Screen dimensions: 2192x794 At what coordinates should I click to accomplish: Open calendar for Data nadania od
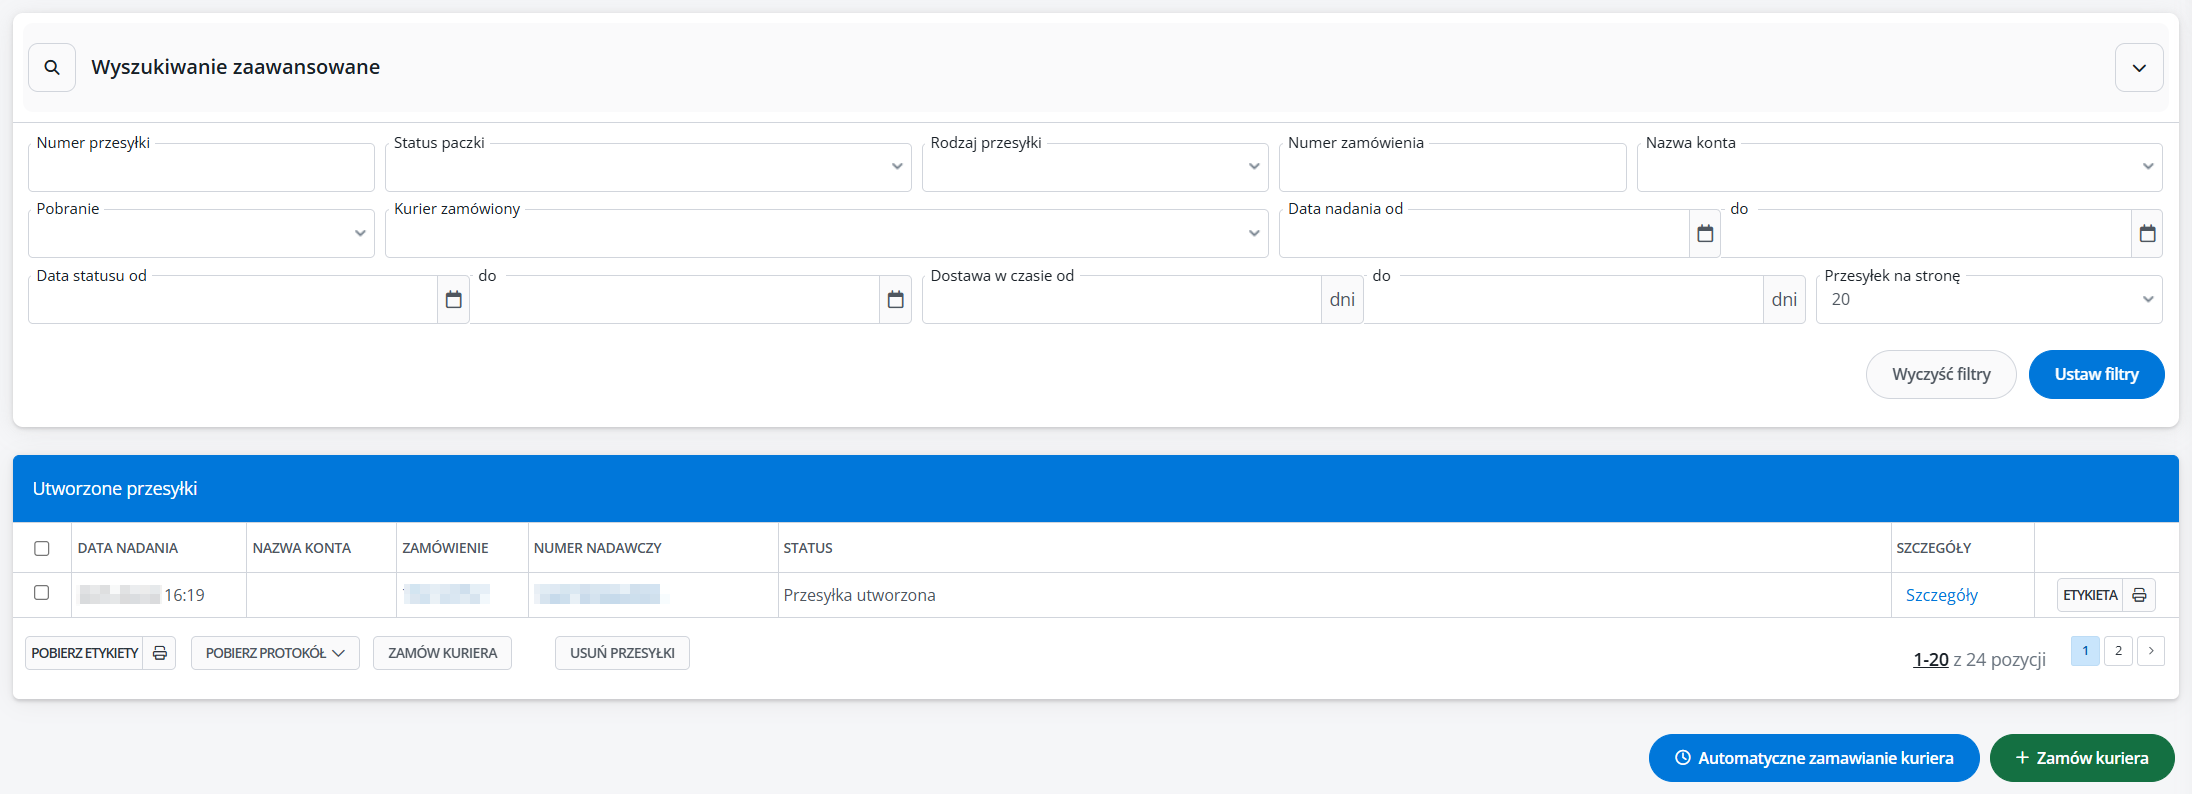[x=1705, y=234]
